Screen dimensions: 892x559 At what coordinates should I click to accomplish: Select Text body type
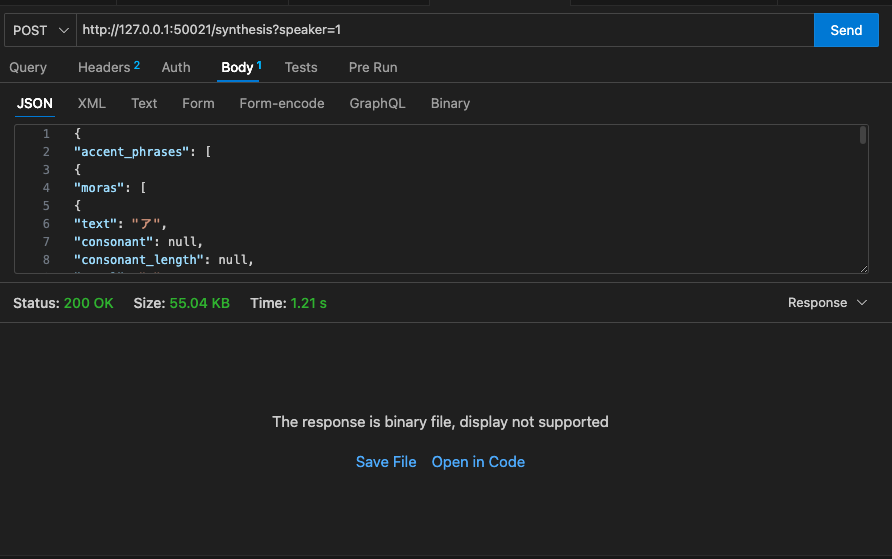(x=144, y=103)
